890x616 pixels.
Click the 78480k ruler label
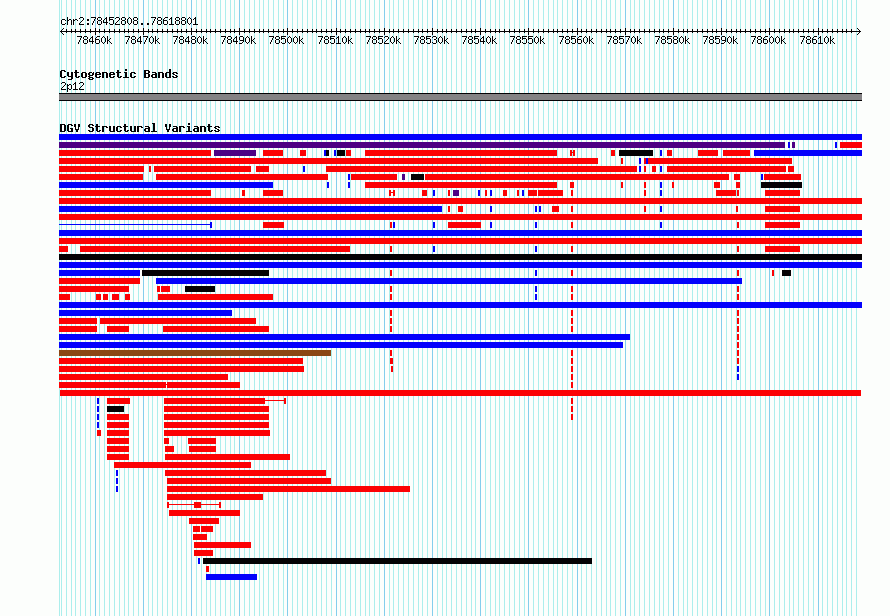(x=190, y=40)
